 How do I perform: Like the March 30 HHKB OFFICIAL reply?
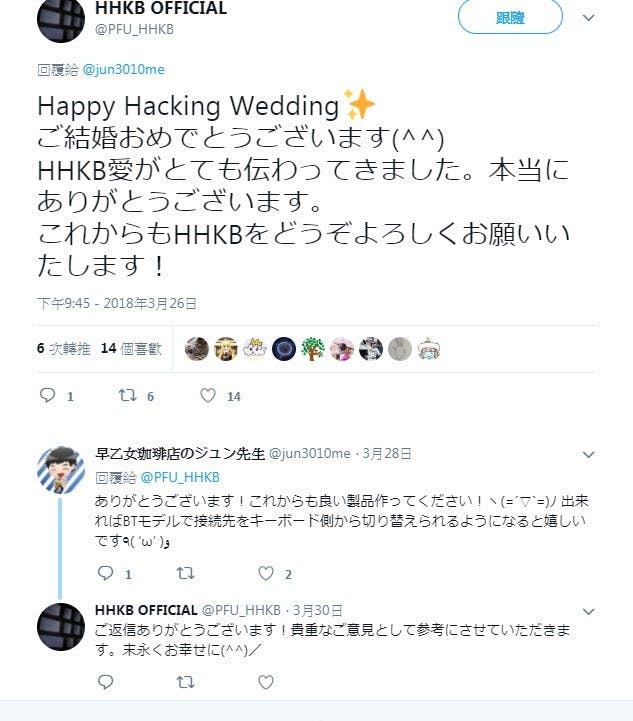coord(266,681)
